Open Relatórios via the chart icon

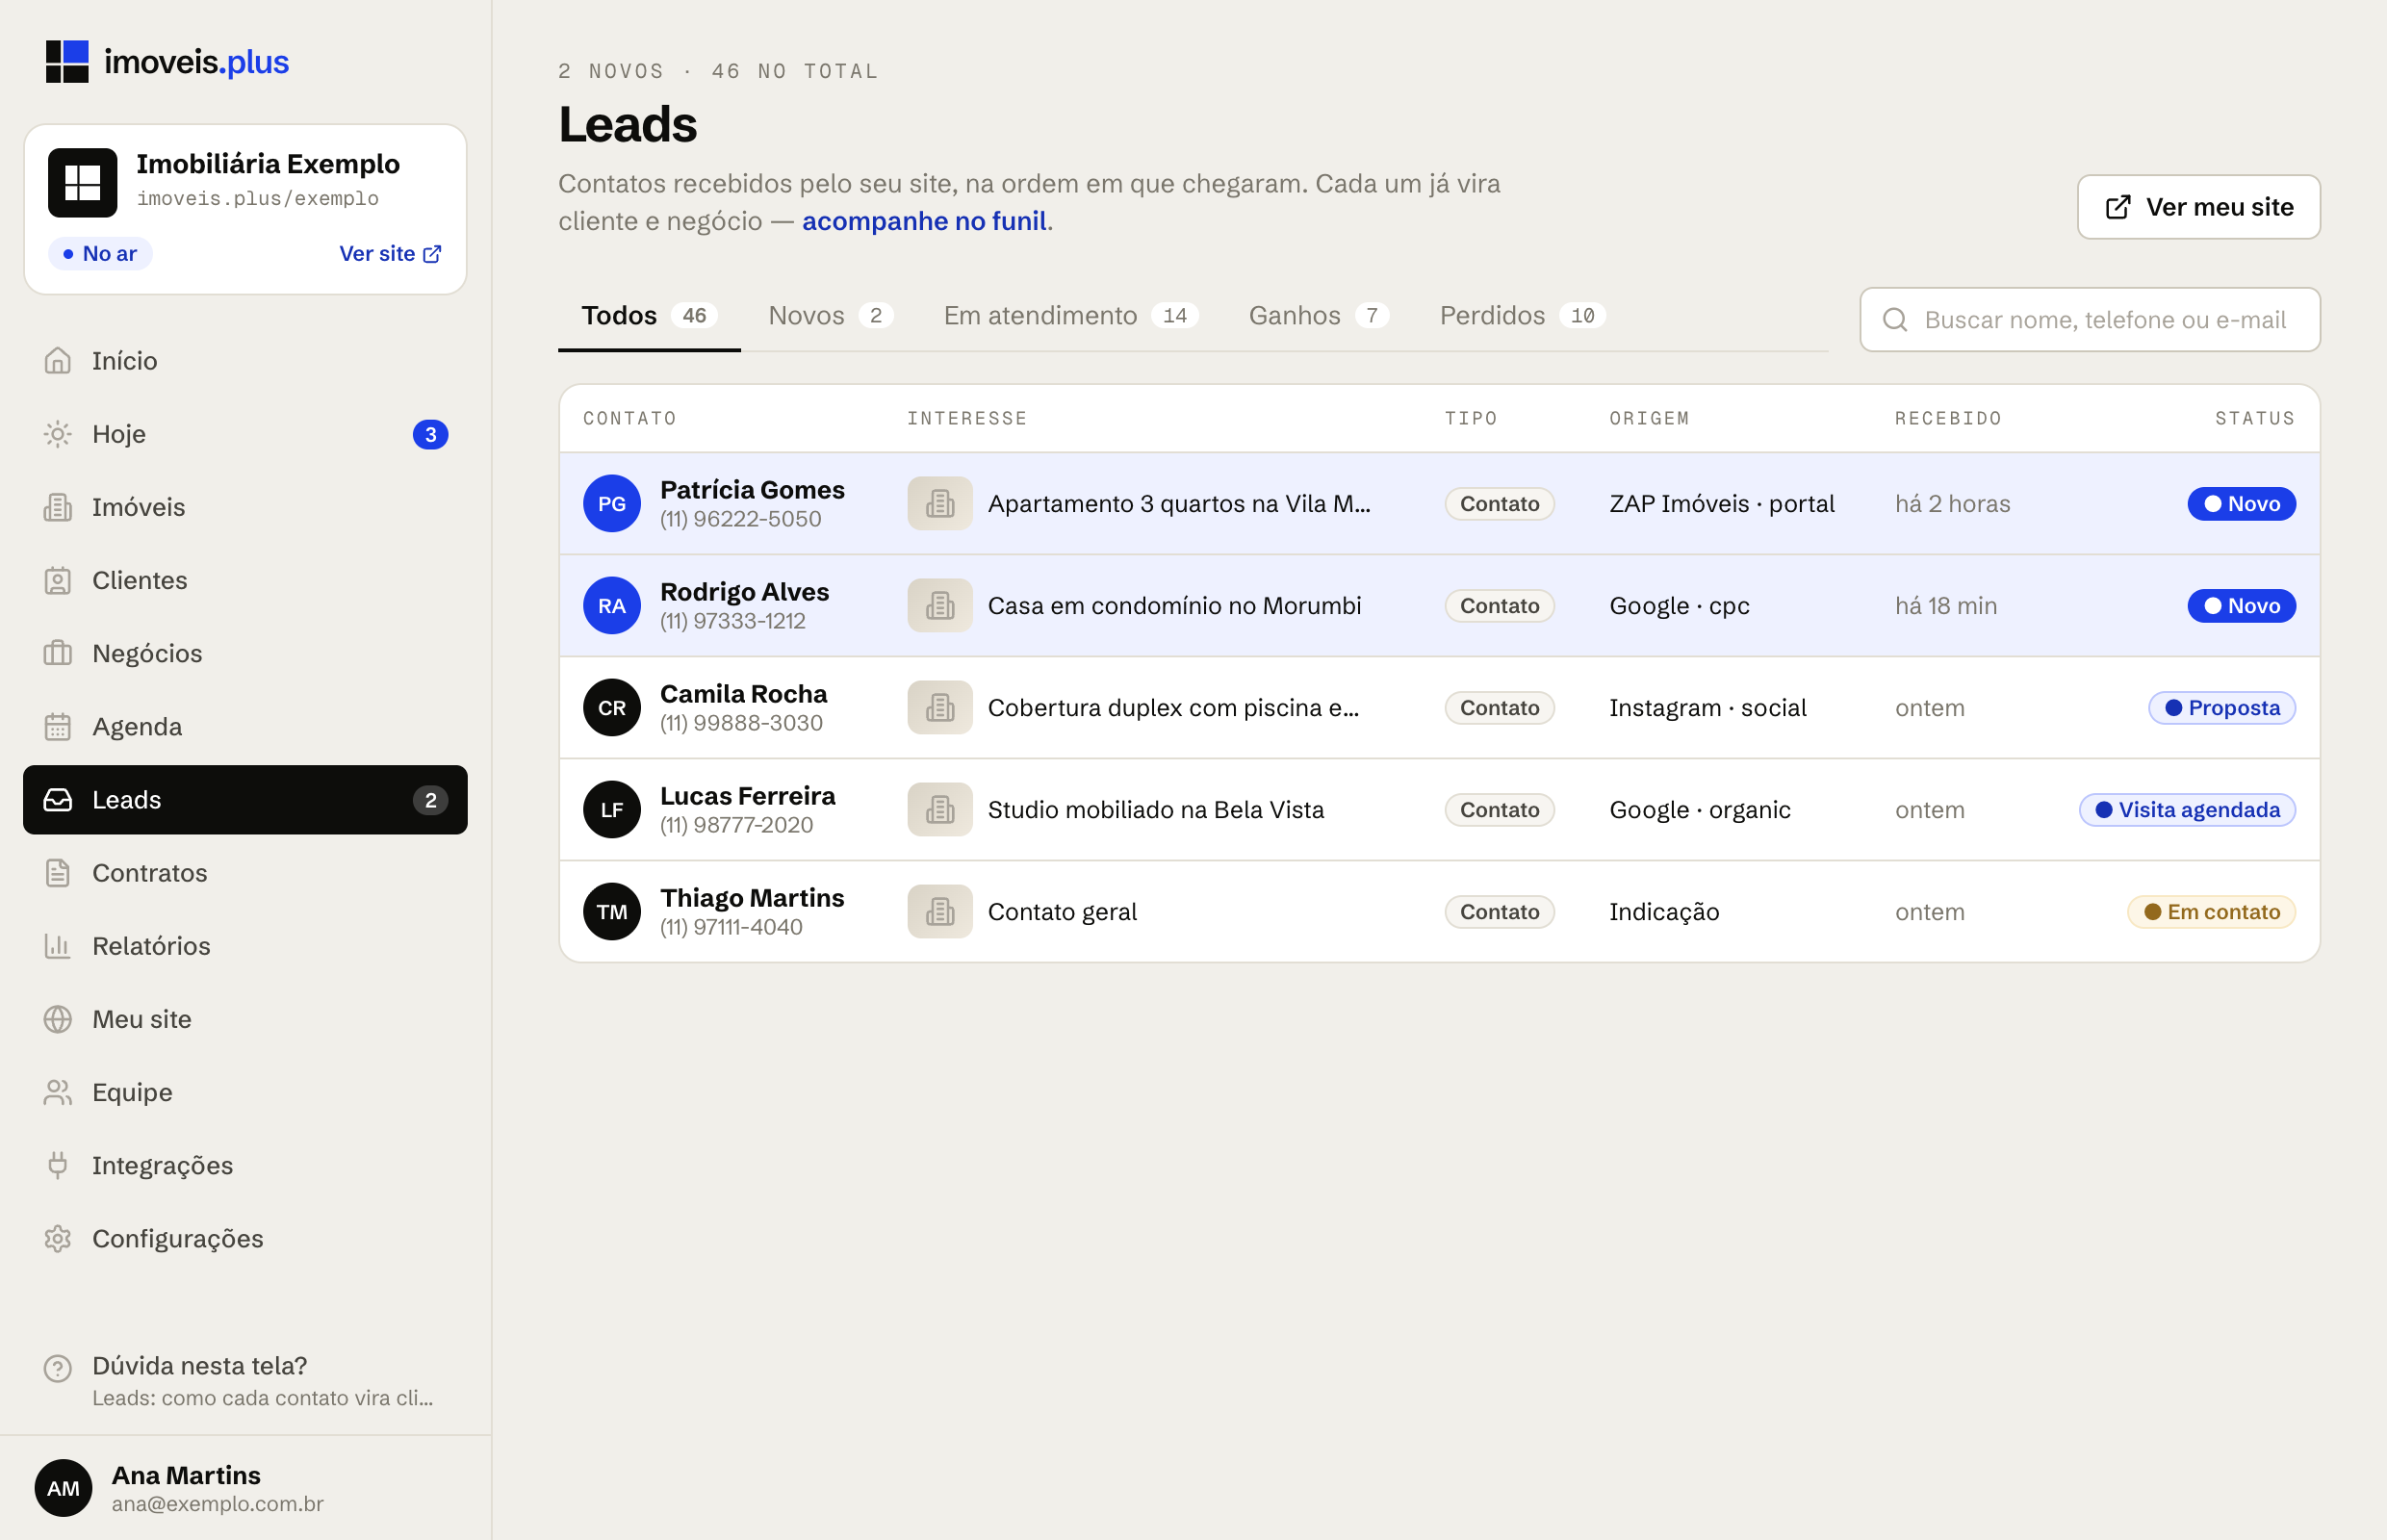[x=58, y=946]
